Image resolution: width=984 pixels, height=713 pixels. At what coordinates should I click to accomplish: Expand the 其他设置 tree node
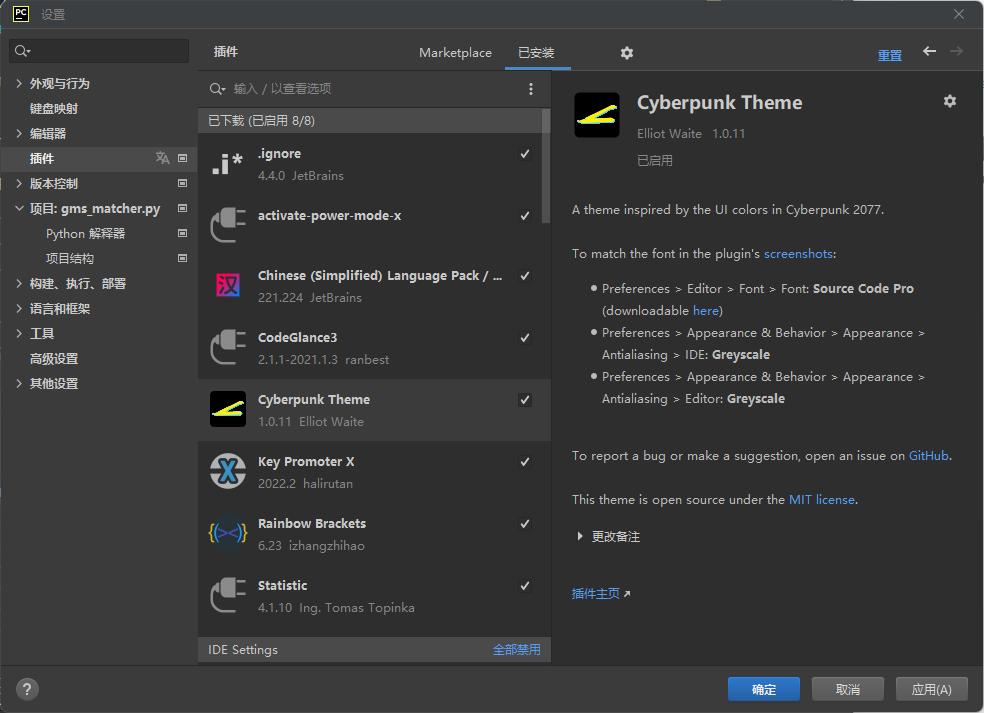coord(19,383)
